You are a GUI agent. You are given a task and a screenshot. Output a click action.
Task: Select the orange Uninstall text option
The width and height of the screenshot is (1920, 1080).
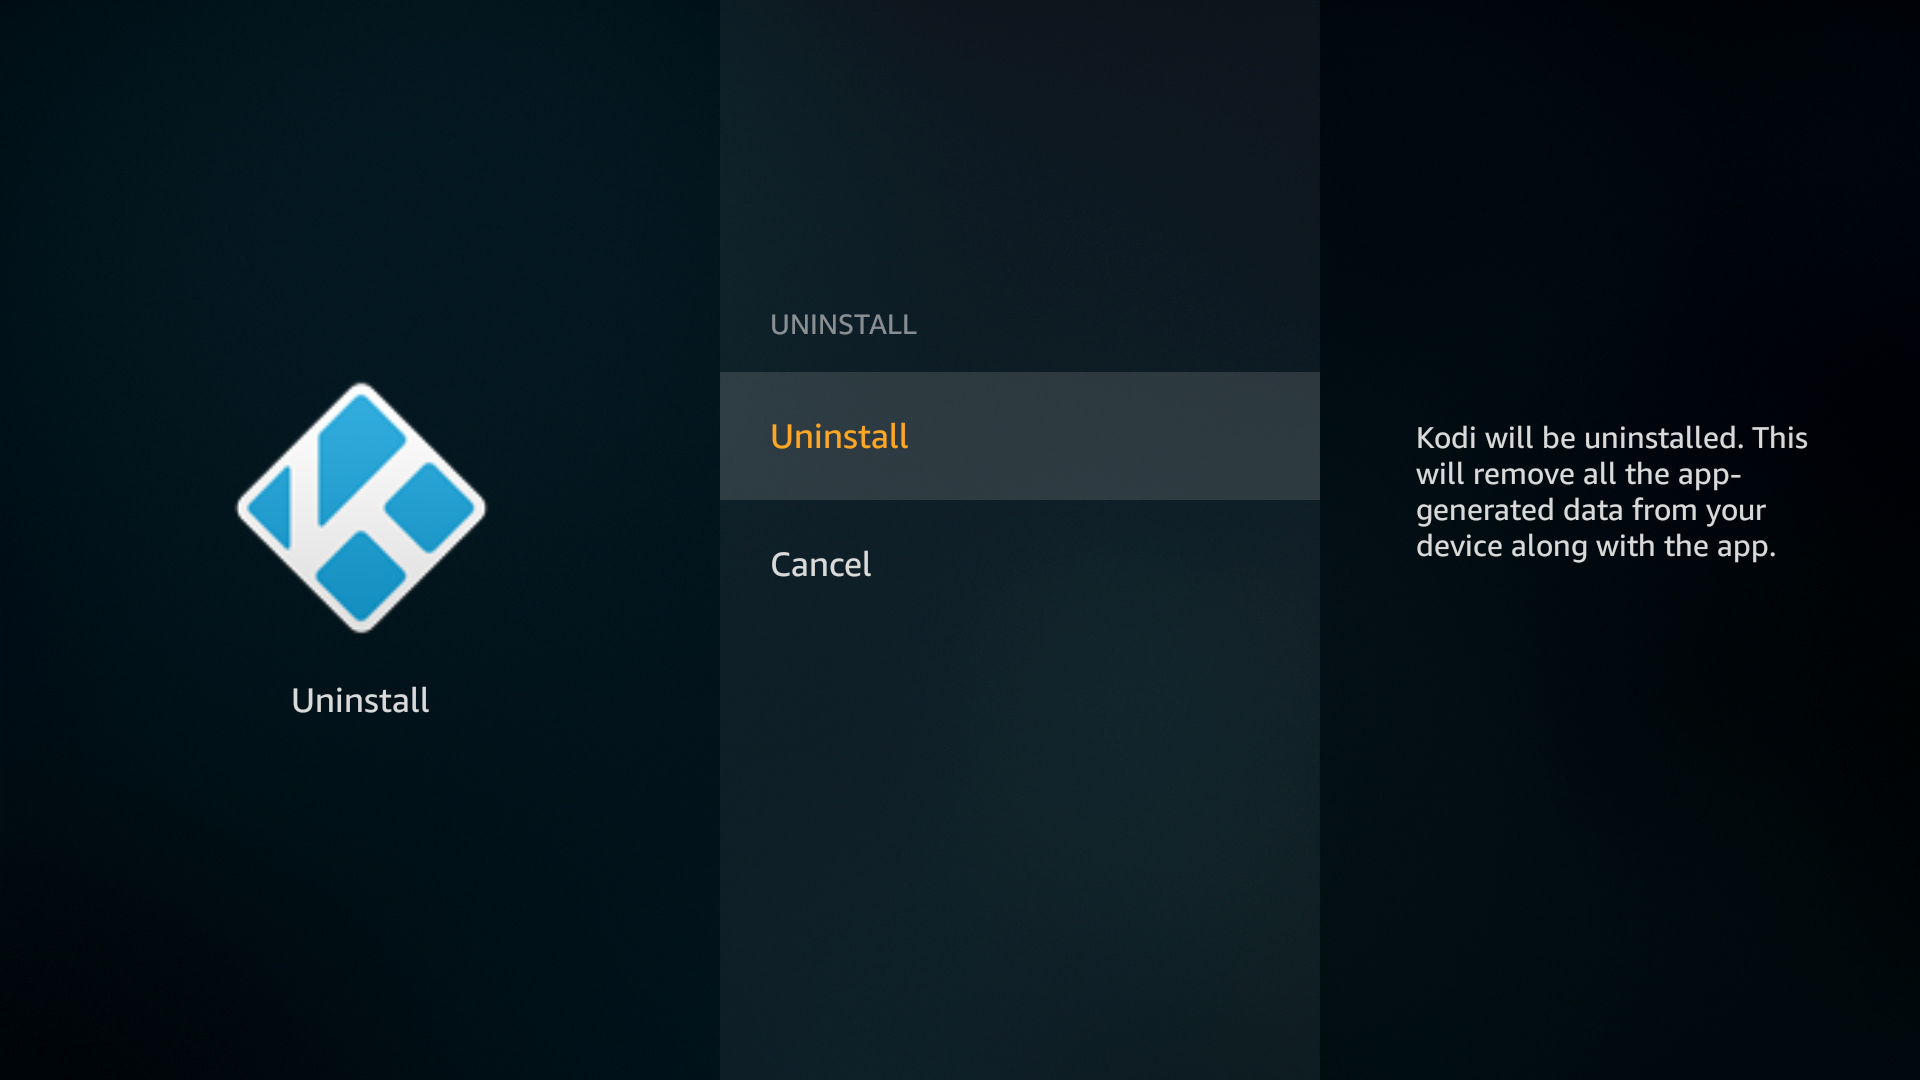pyautogui.click(x=839, y=435)
